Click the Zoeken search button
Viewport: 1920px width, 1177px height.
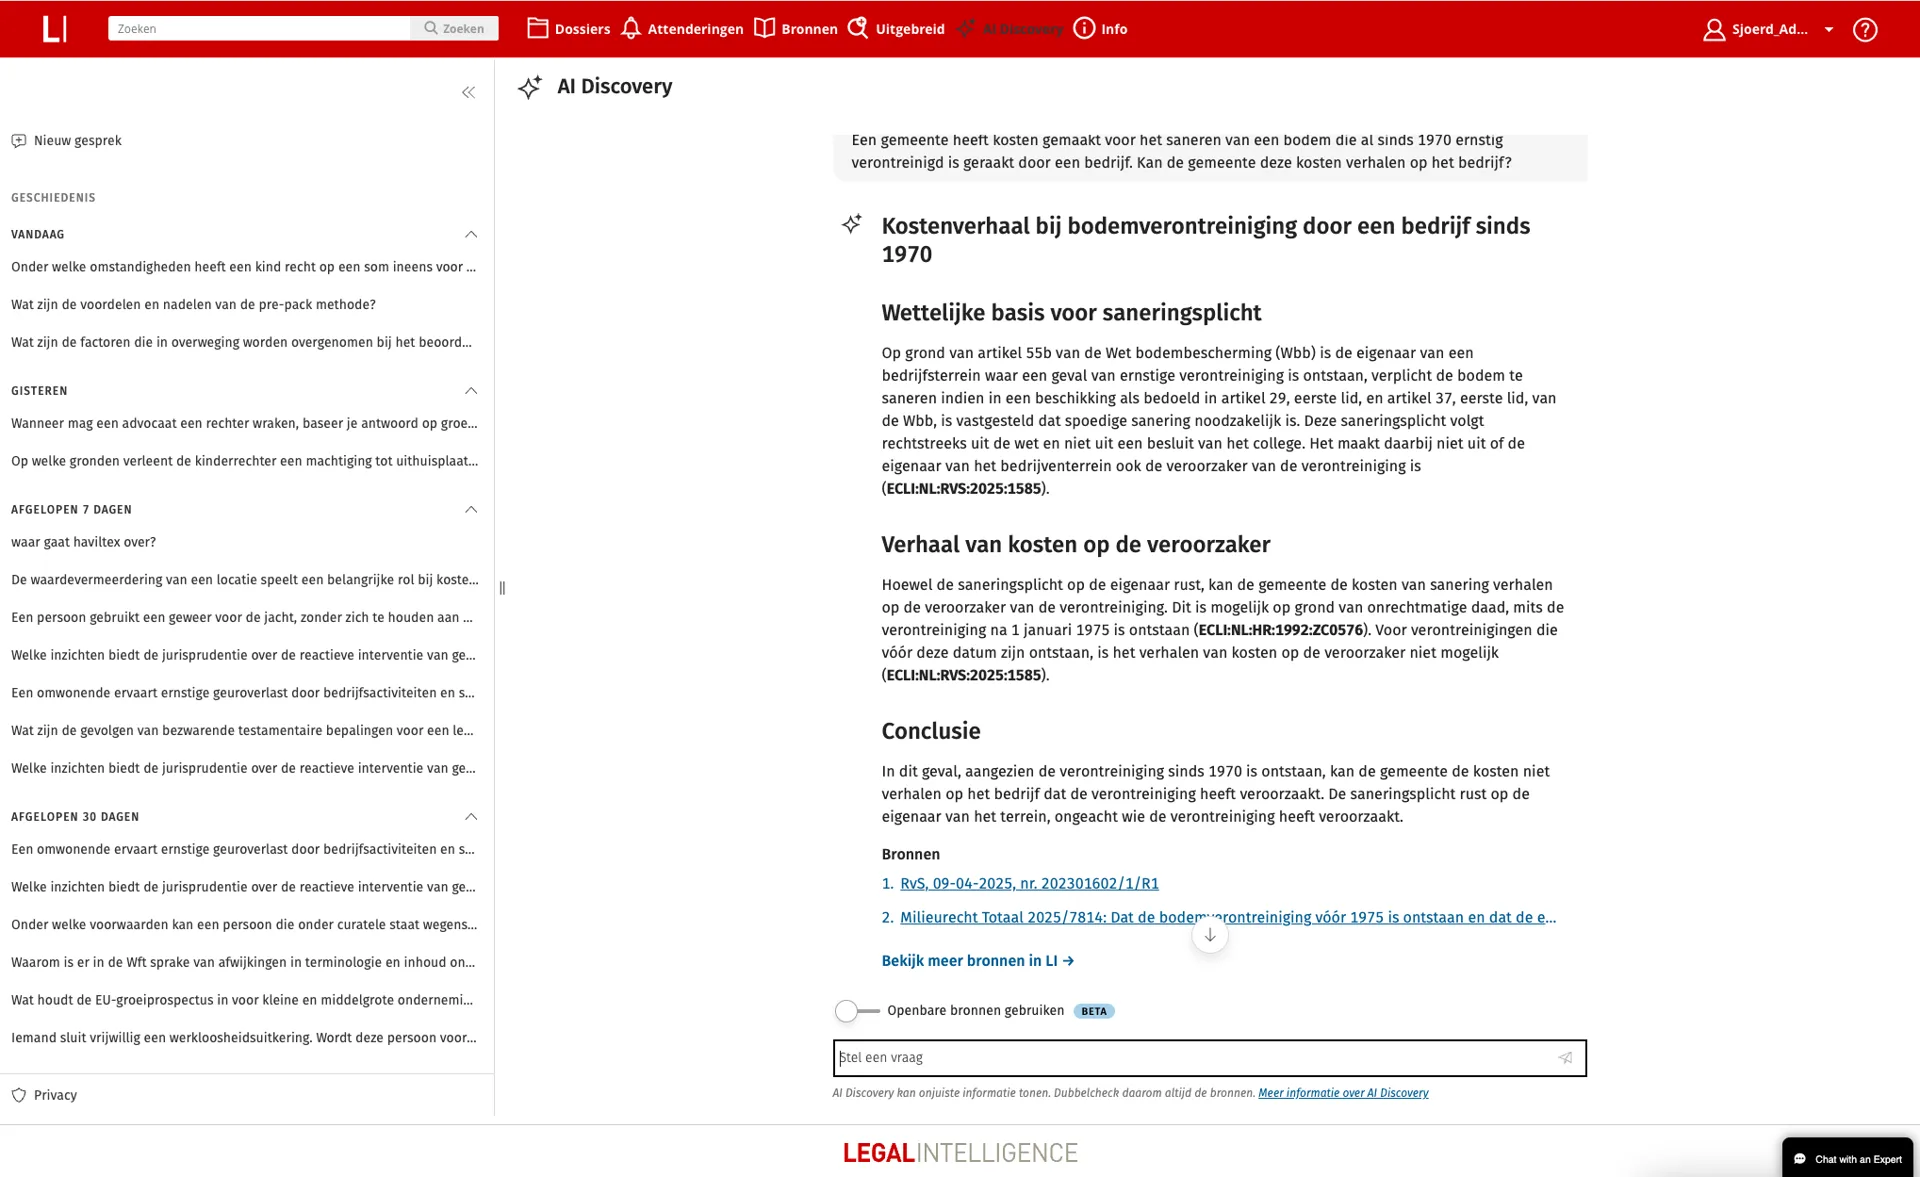click(454, 28)
